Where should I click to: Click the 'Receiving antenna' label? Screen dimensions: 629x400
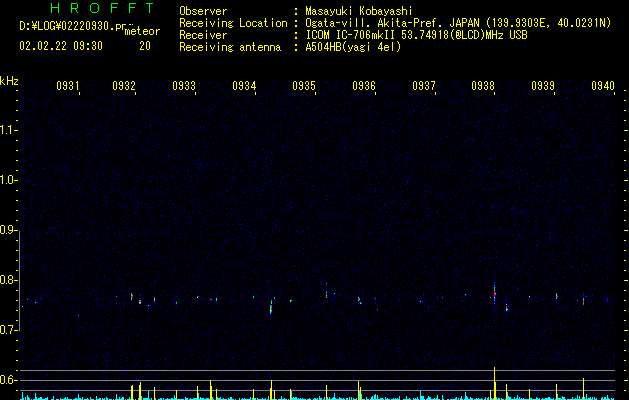point(230,47)
